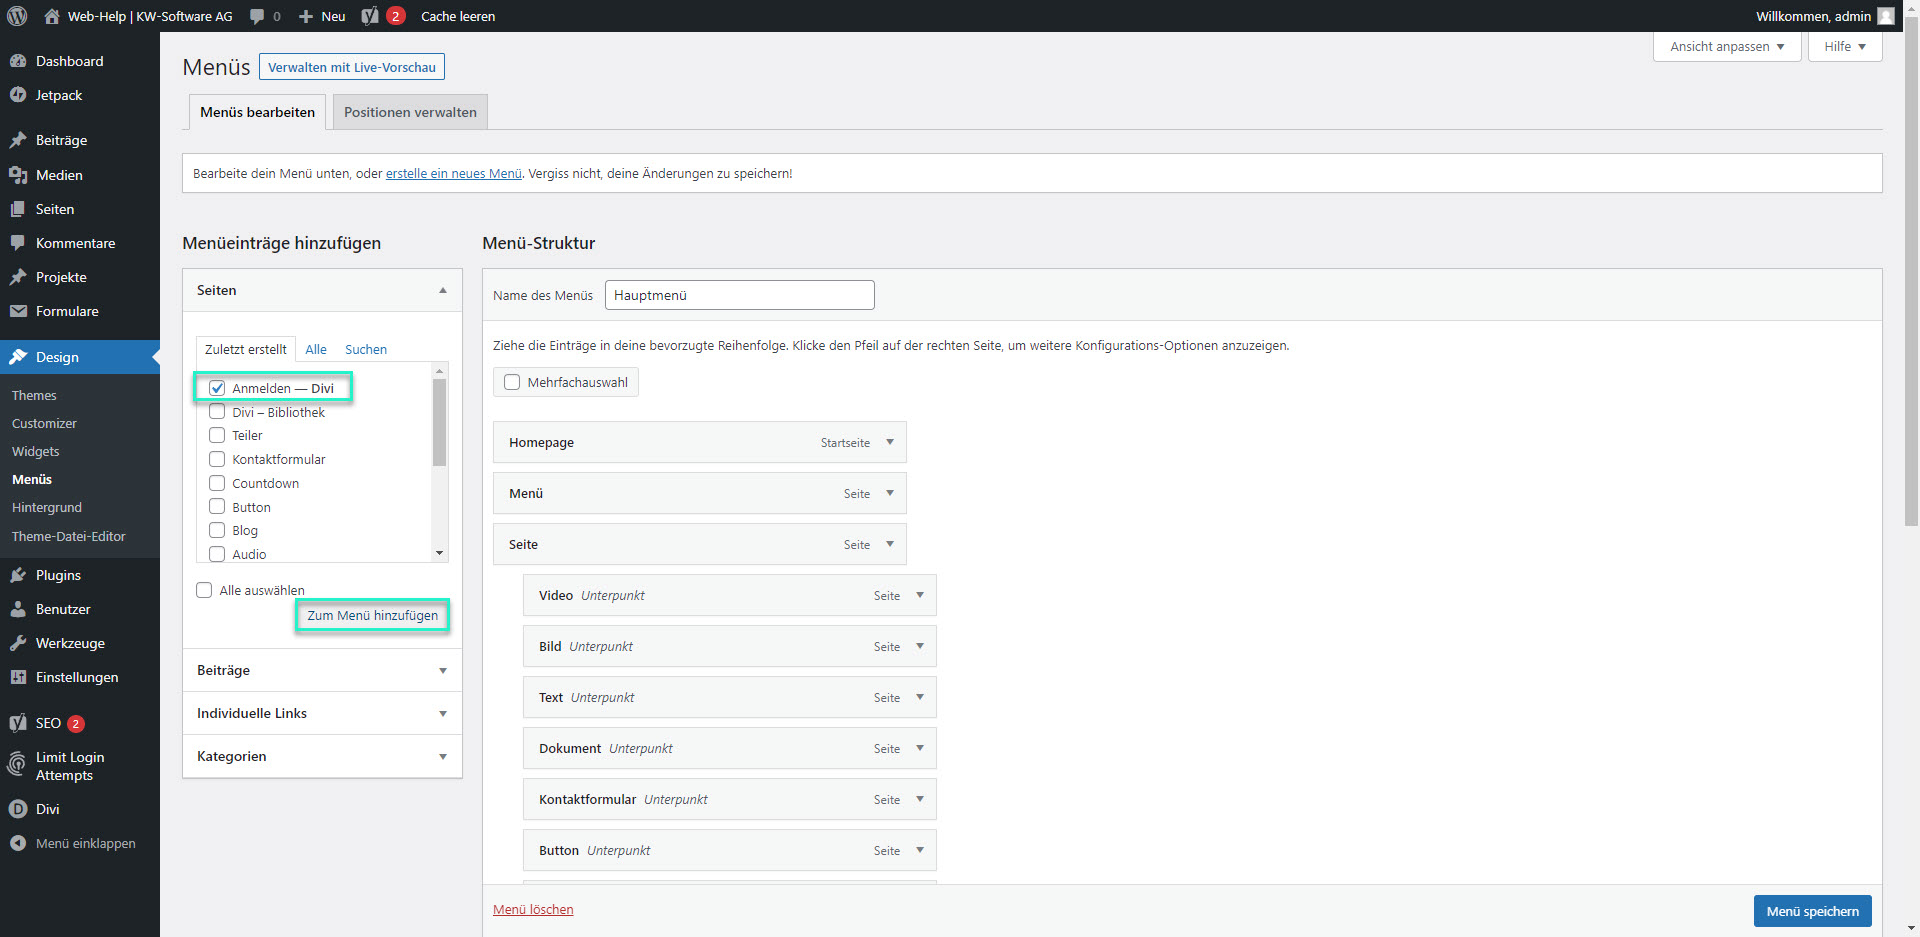Click the Werkzeuge wrench icon
The image size is (1920, 937).
18,643
